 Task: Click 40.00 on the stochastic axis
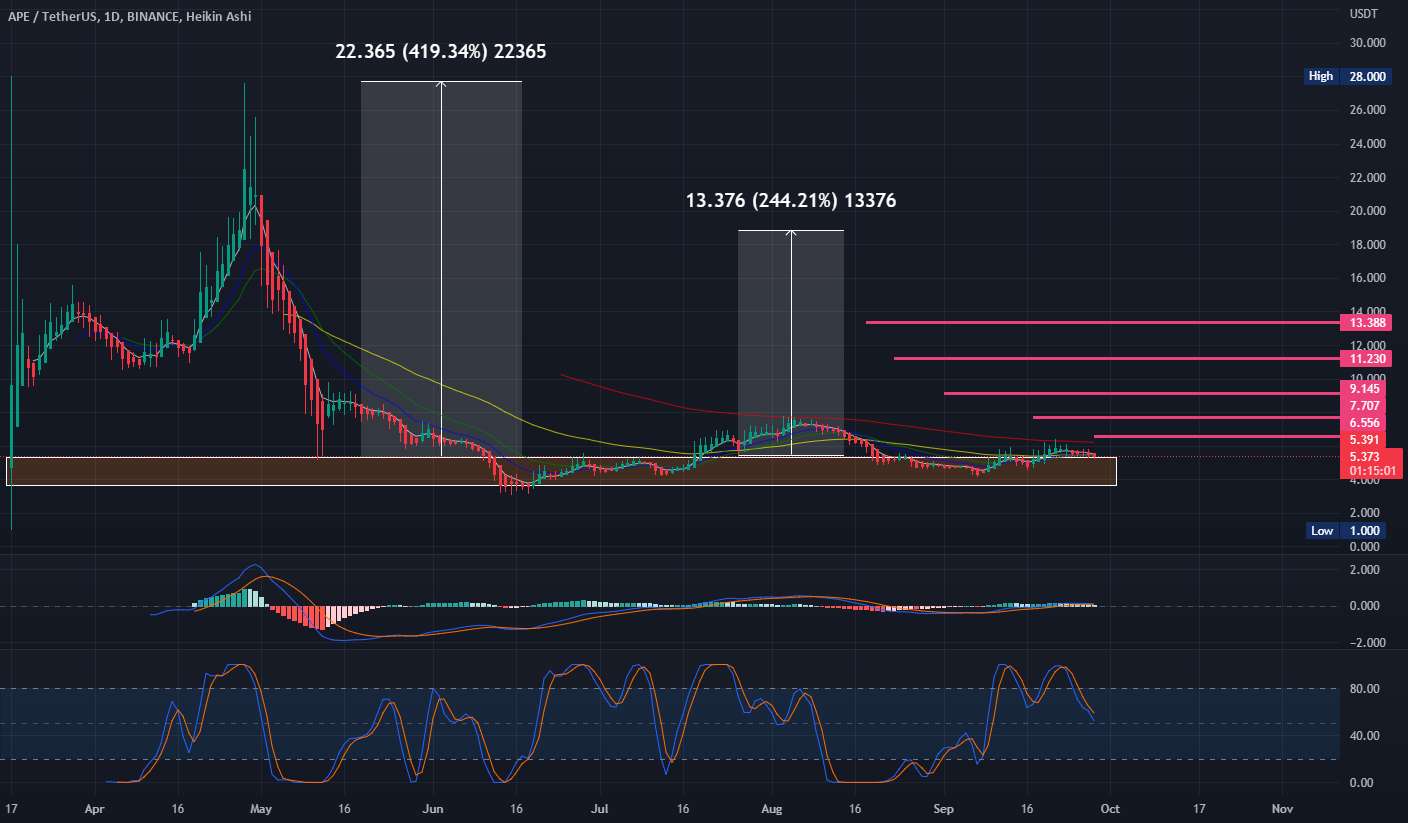(1367, 736)
